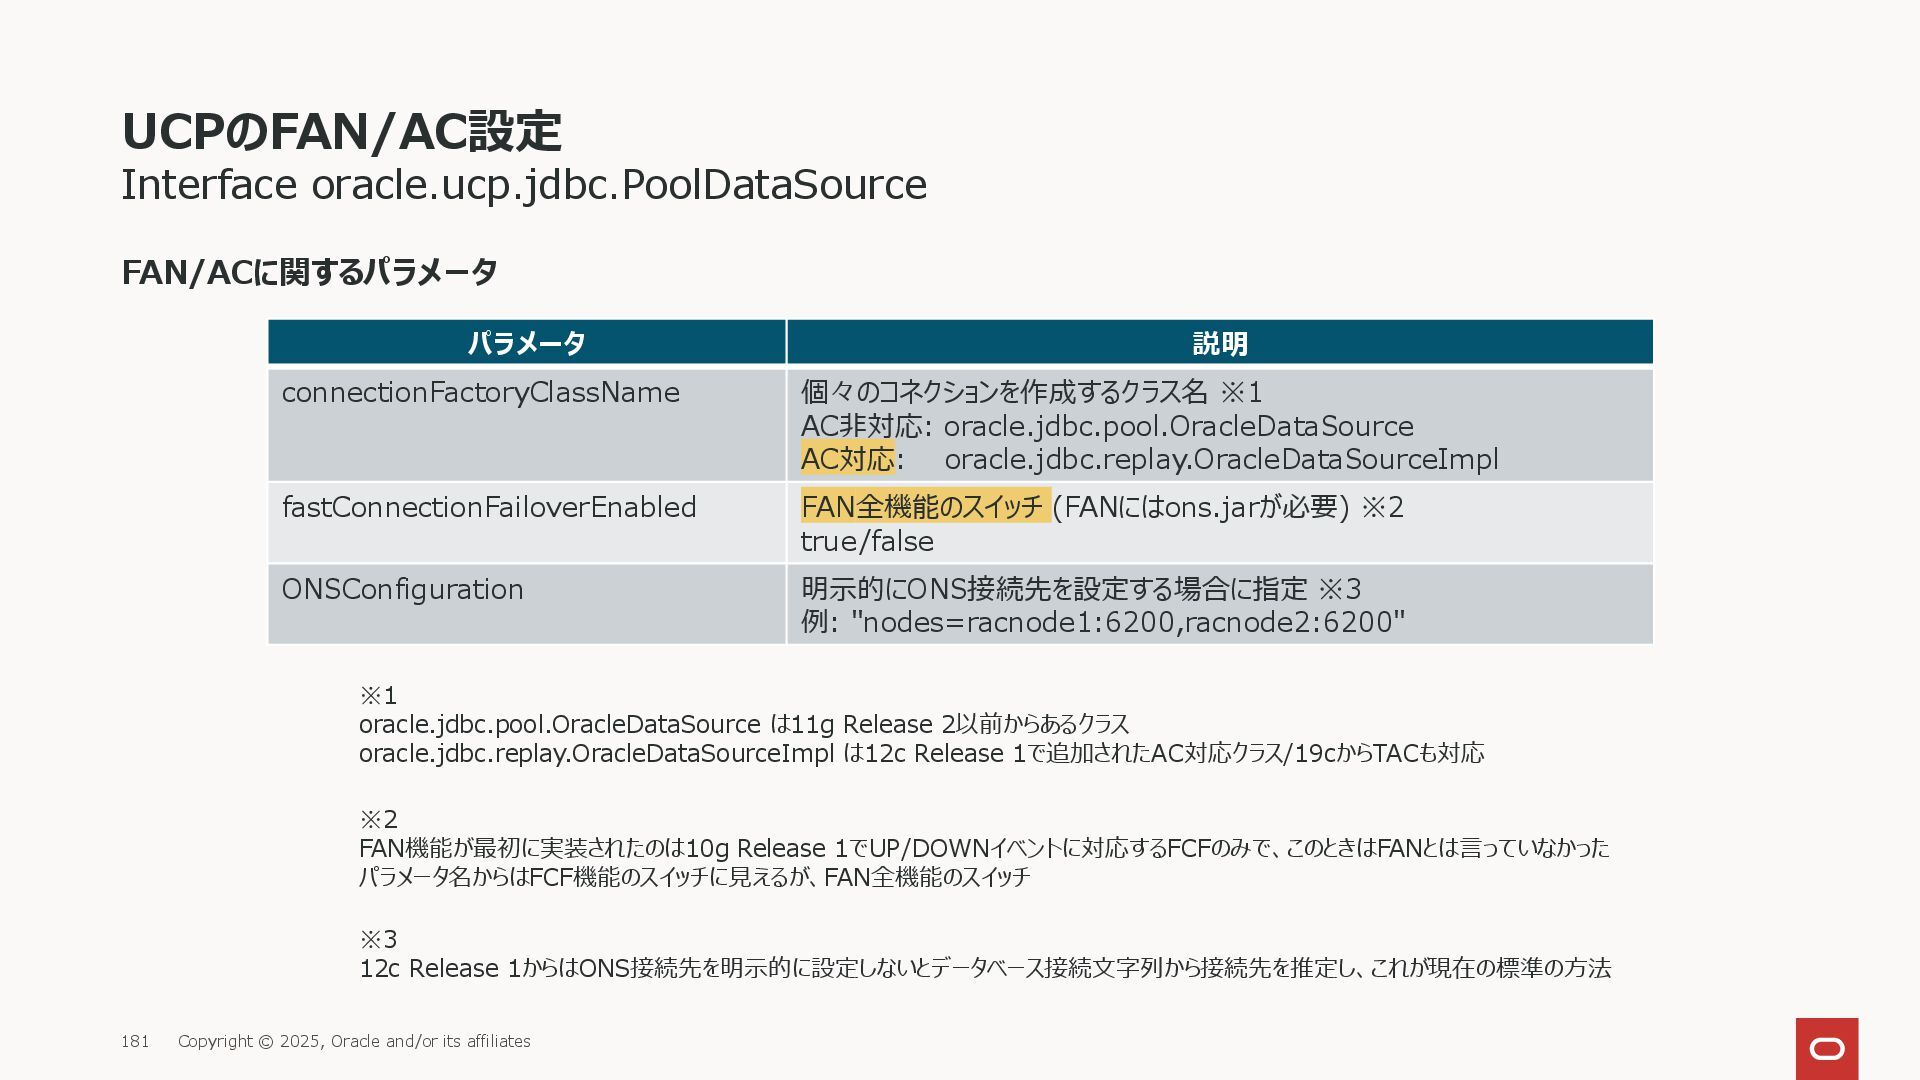Click the '説明' table header

[1220, 343]
